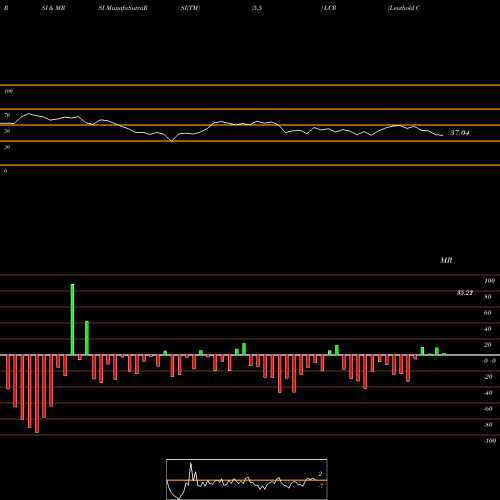
Task: Click the MR panel title
Action: pyautogui.click(x=446, y=260)
